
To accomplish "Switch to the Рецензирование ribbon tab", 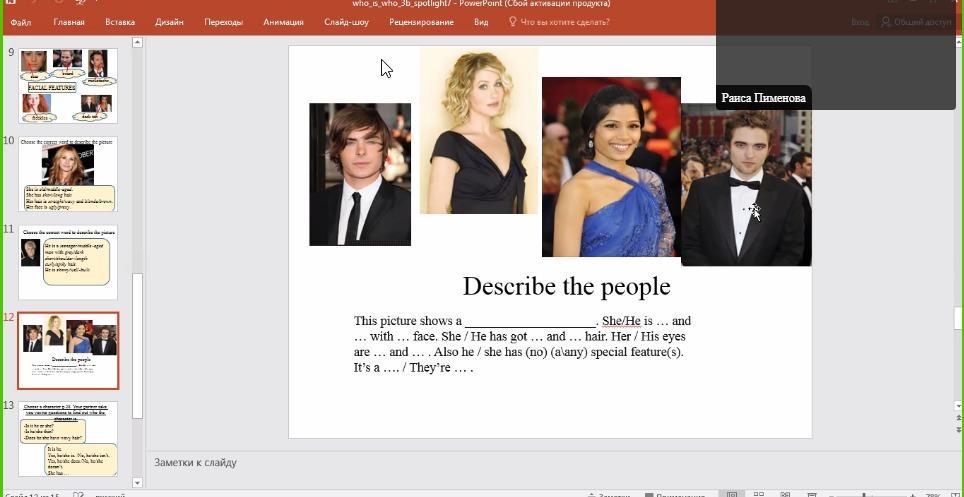I will [421, 22].
